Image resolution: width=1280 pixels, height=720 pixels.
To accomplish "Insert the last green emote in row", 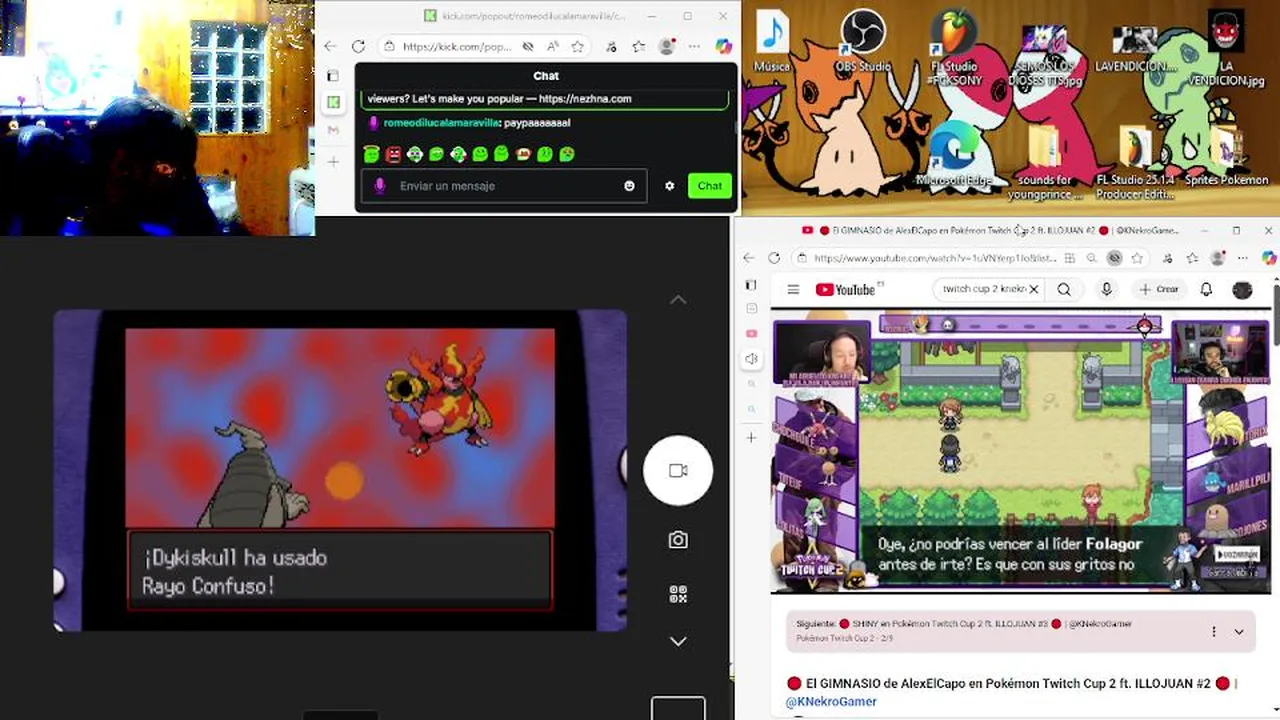I will 567,154.
